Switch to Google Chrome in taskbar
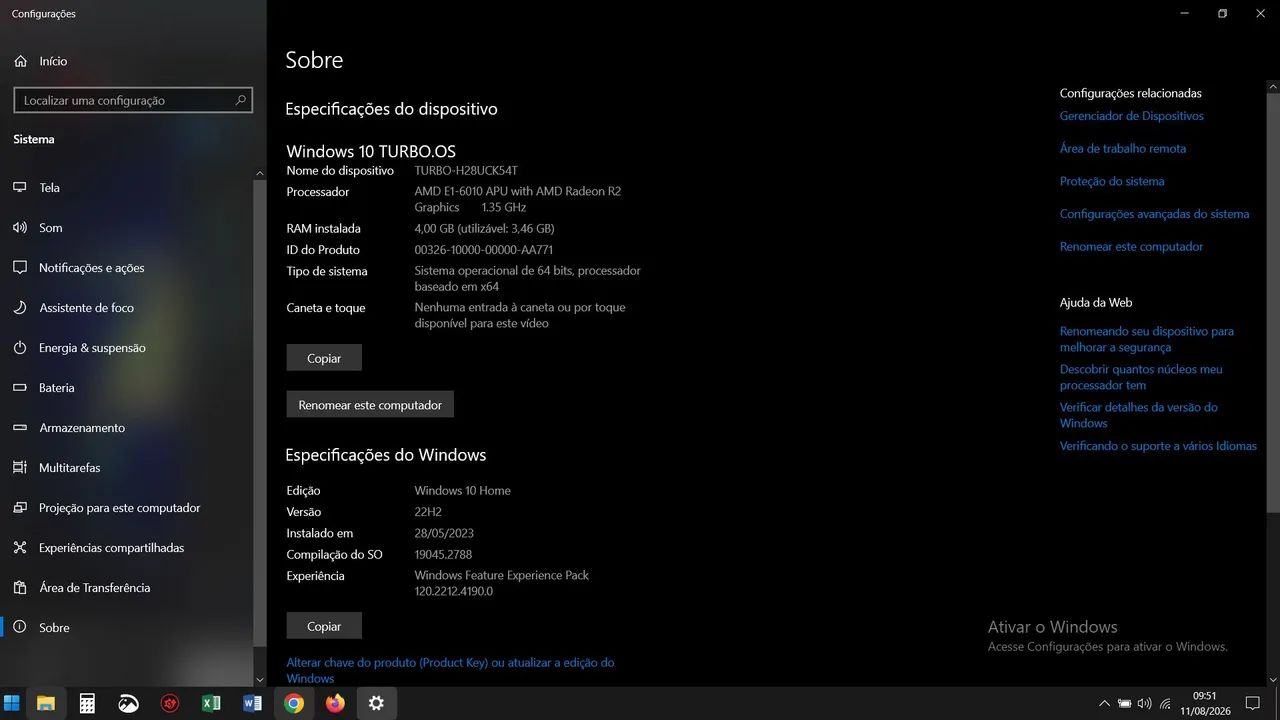This screenshot has width=1280, height=720. [294, 703]
